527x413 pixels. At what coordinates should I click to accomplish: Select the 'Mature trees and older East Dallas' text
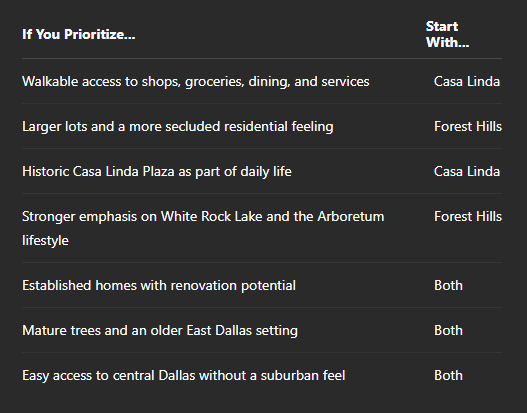coord(160,331)
